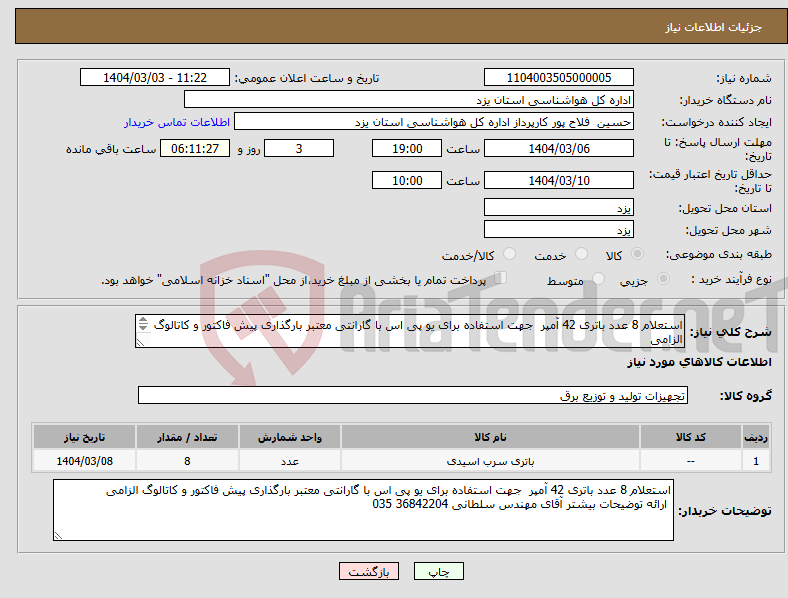Select the جزیی purchase type radio

663,278
